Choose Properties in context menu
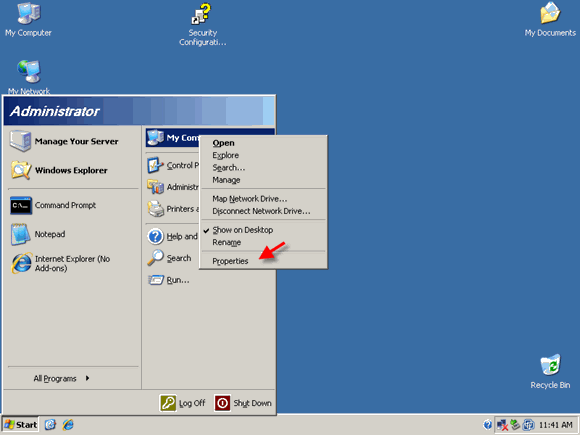 click(263, 261)
